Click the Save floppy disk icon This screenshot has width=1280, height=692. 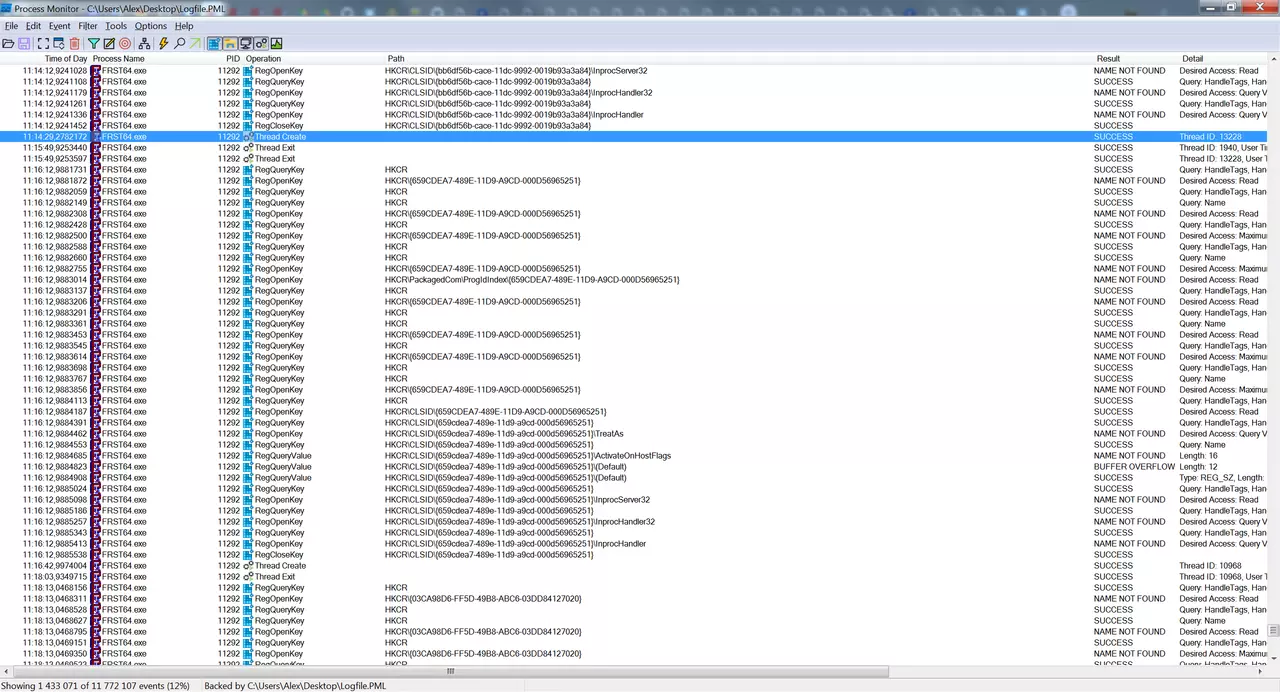[x=23, y=44]
